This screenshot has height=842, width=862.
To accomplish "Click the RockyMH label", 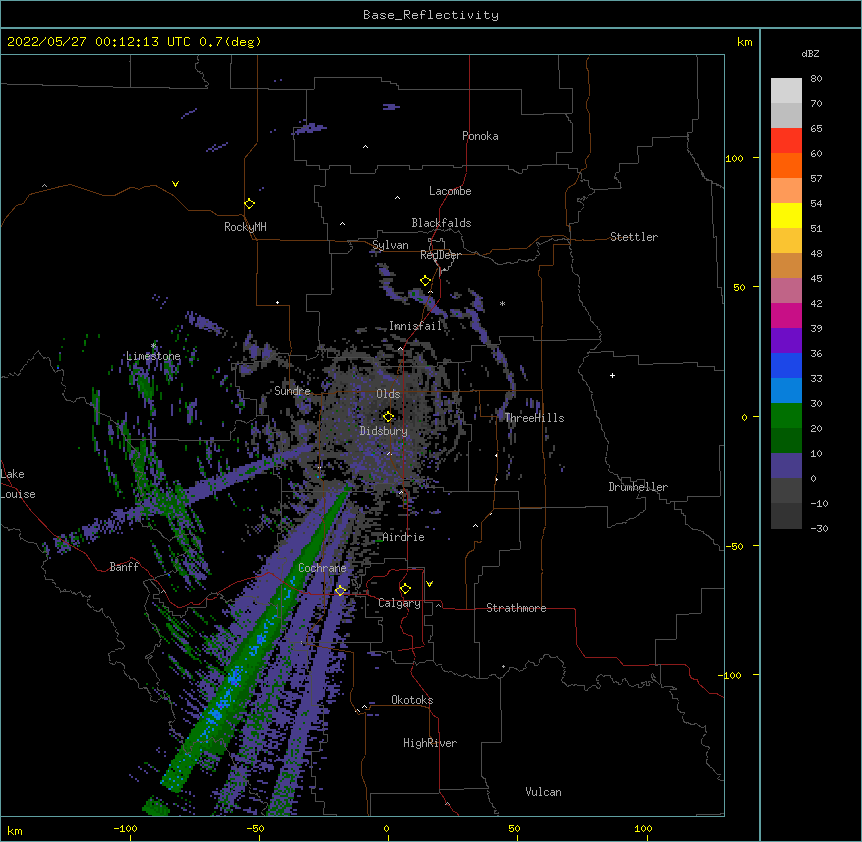I will pyautogui.click(x=245, y=227).
